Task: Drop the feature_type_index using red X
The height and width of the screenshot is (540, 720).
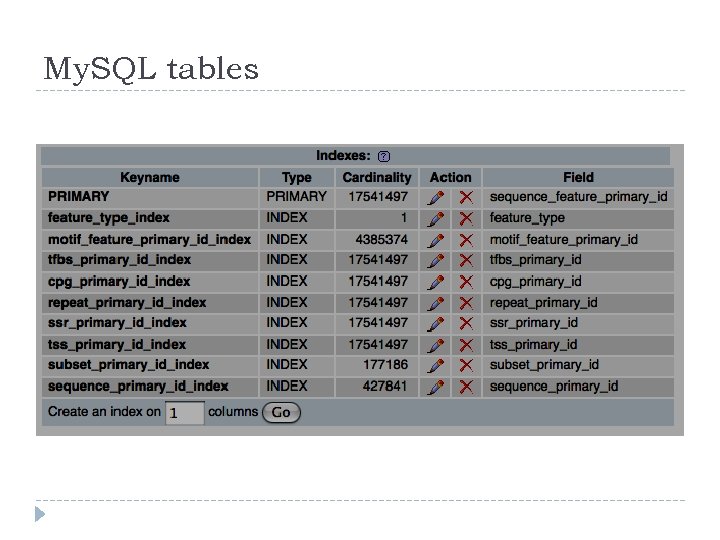Action: coord(465,218)
